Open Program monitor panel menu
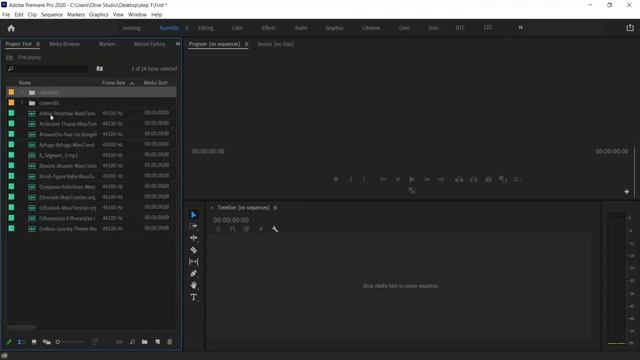This screenshot has width=640, height=360. tap(246, 44)
